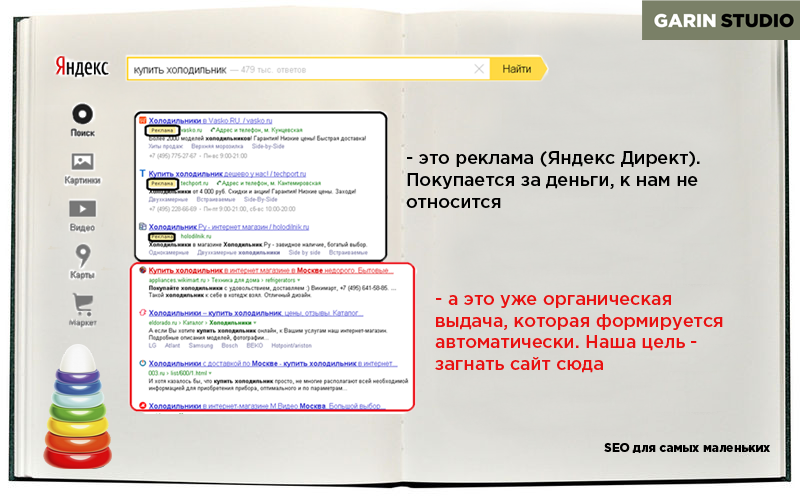Screen dimensions: 800x496
Task: Click the favicon beside Холодильник.Ру ad title
Action: pos(143,227)
